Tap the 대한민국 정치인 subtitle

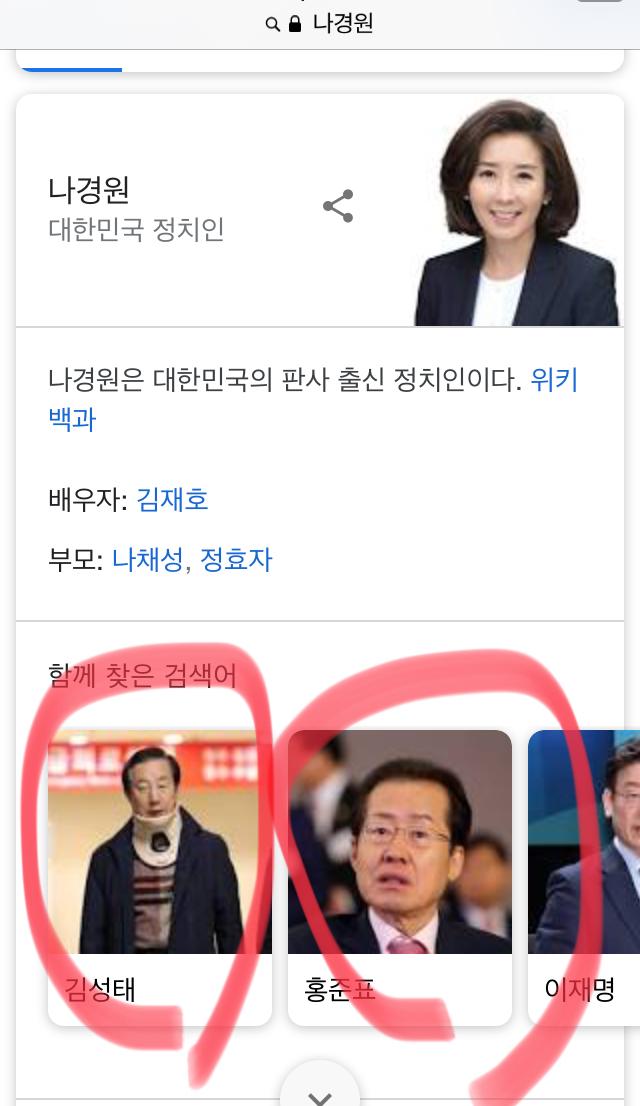136,229
